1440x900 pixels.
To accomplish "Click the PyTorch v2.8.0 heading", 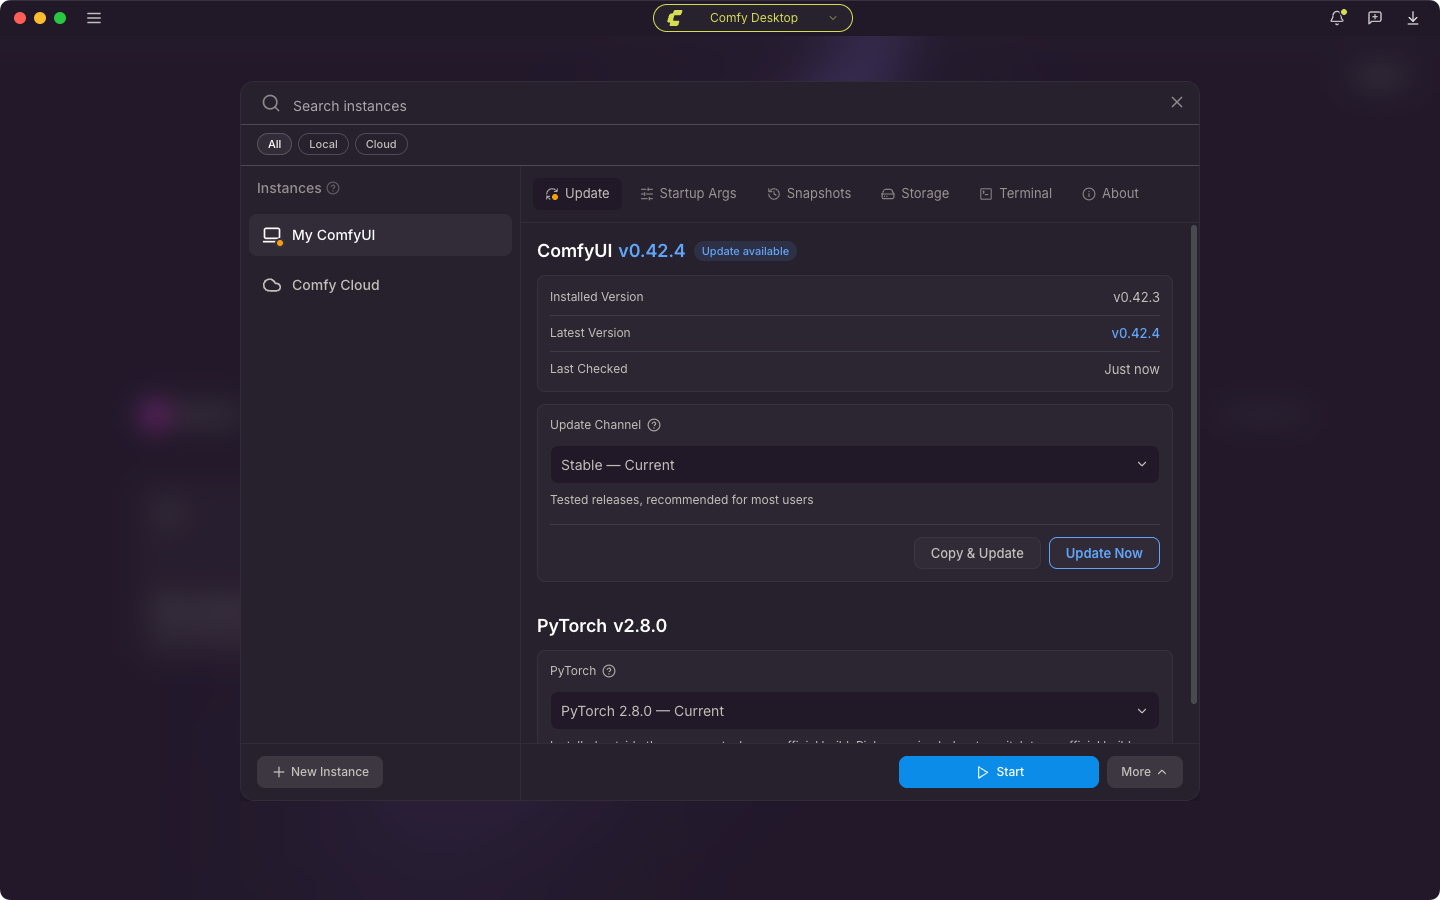I will (x=602, y=626).
